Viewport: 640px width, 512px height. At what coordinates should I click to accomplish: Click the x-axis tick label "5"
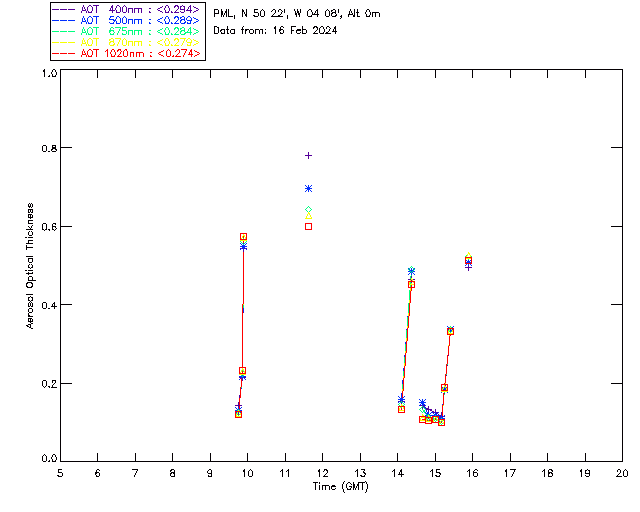pyautogui.click(x=60, y=473)
